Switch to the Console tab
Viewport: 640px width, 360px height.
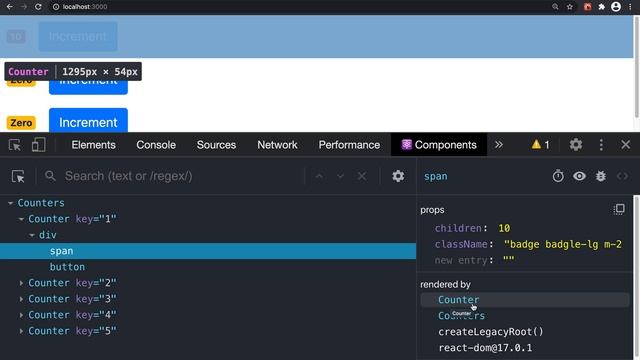[x=156, y=145]
